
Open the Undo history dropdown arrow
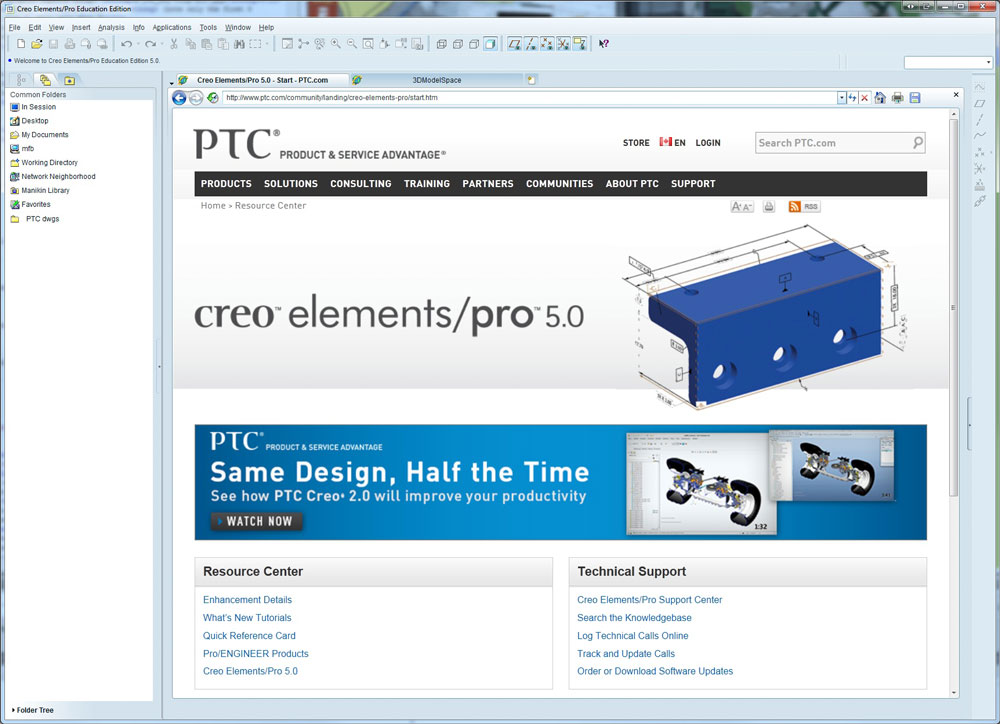pyautogui.click(x=138, y=44)
